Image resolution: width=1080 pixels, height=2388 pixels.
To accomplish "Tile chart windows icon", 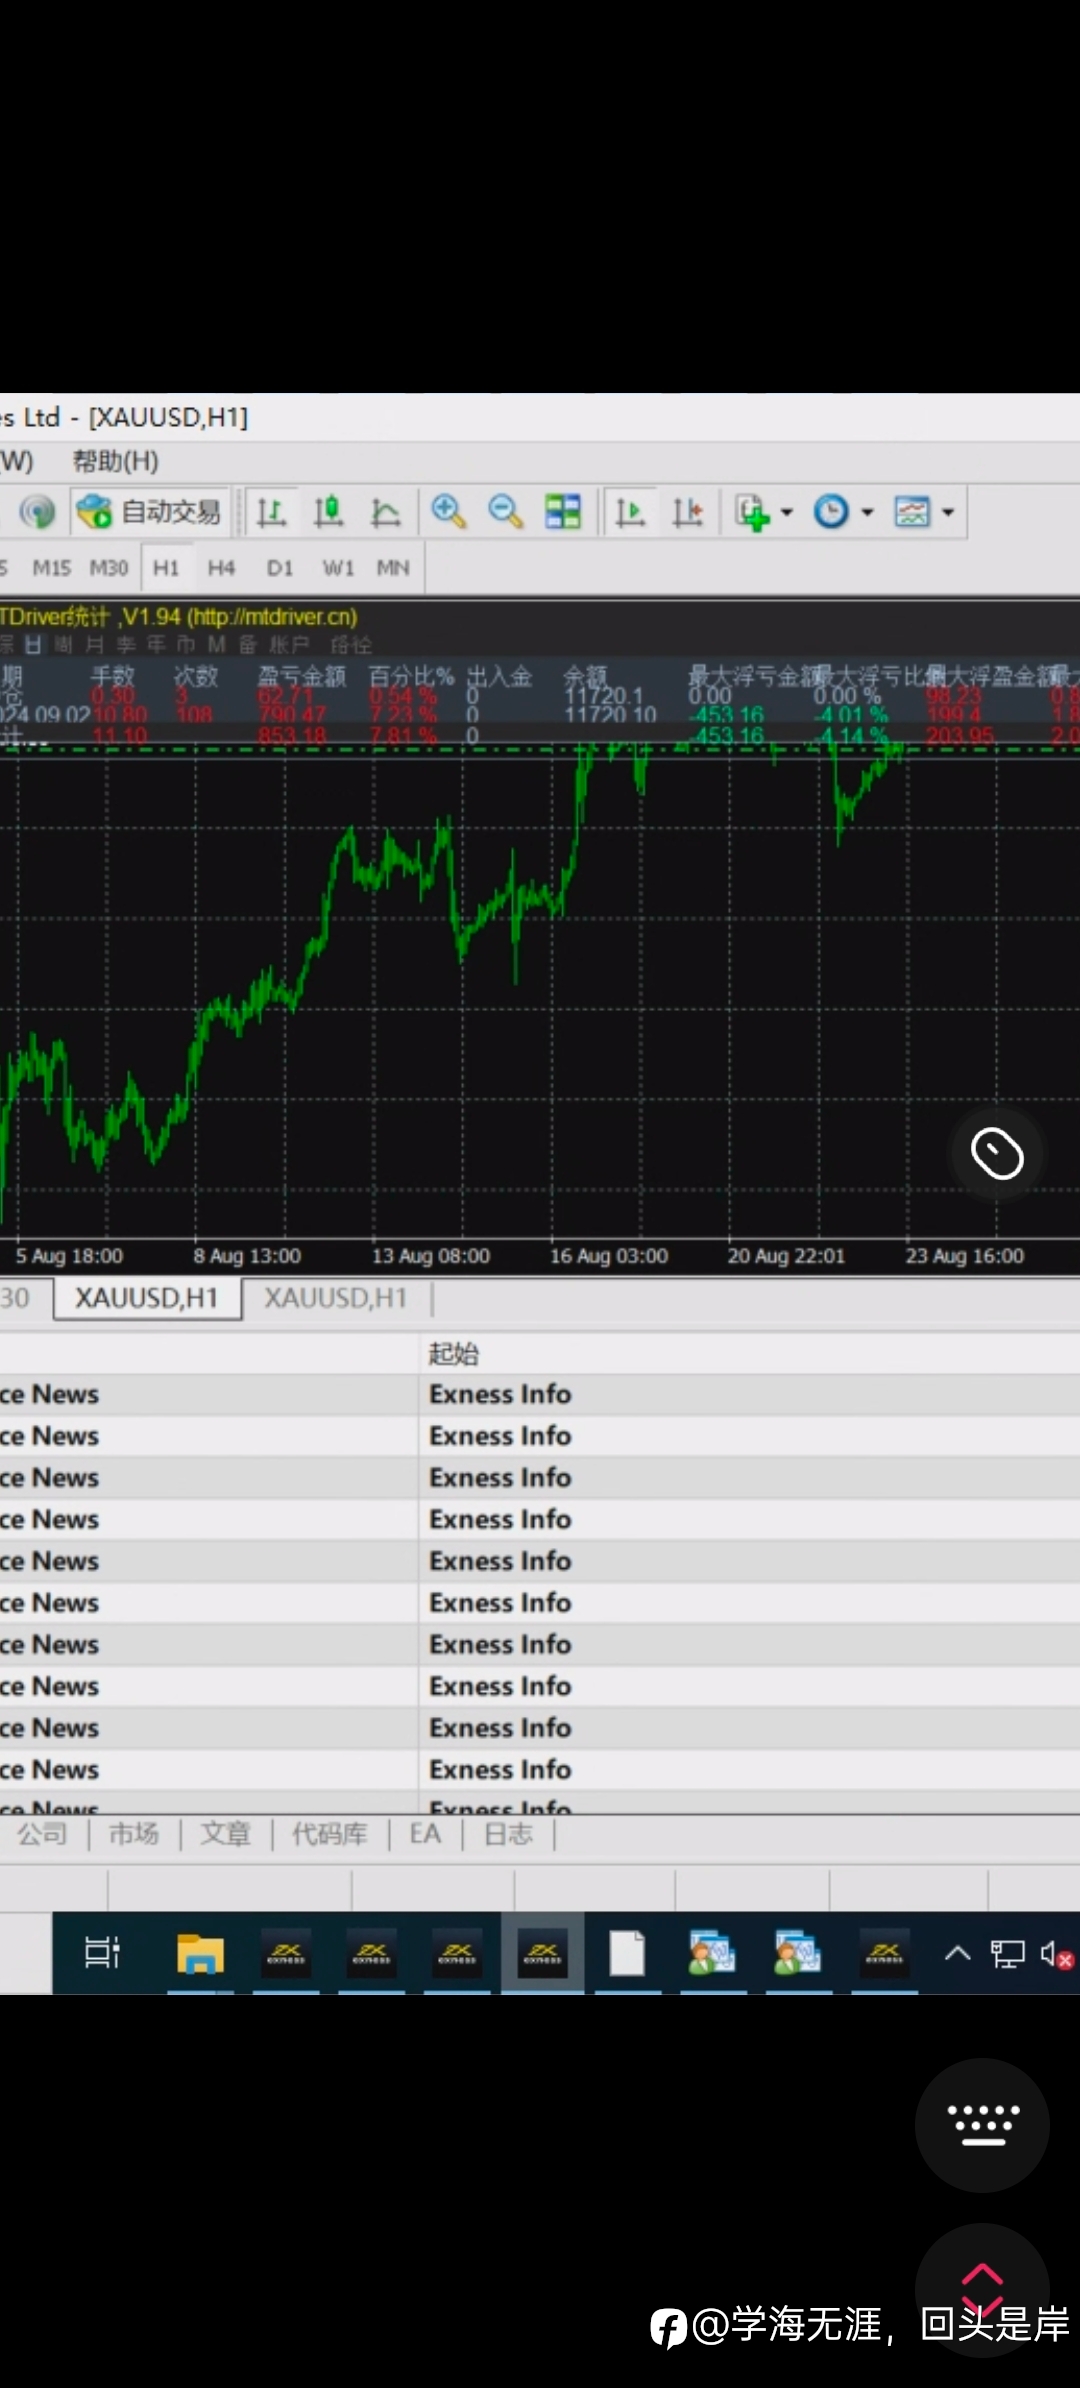I will click(562, 512).
